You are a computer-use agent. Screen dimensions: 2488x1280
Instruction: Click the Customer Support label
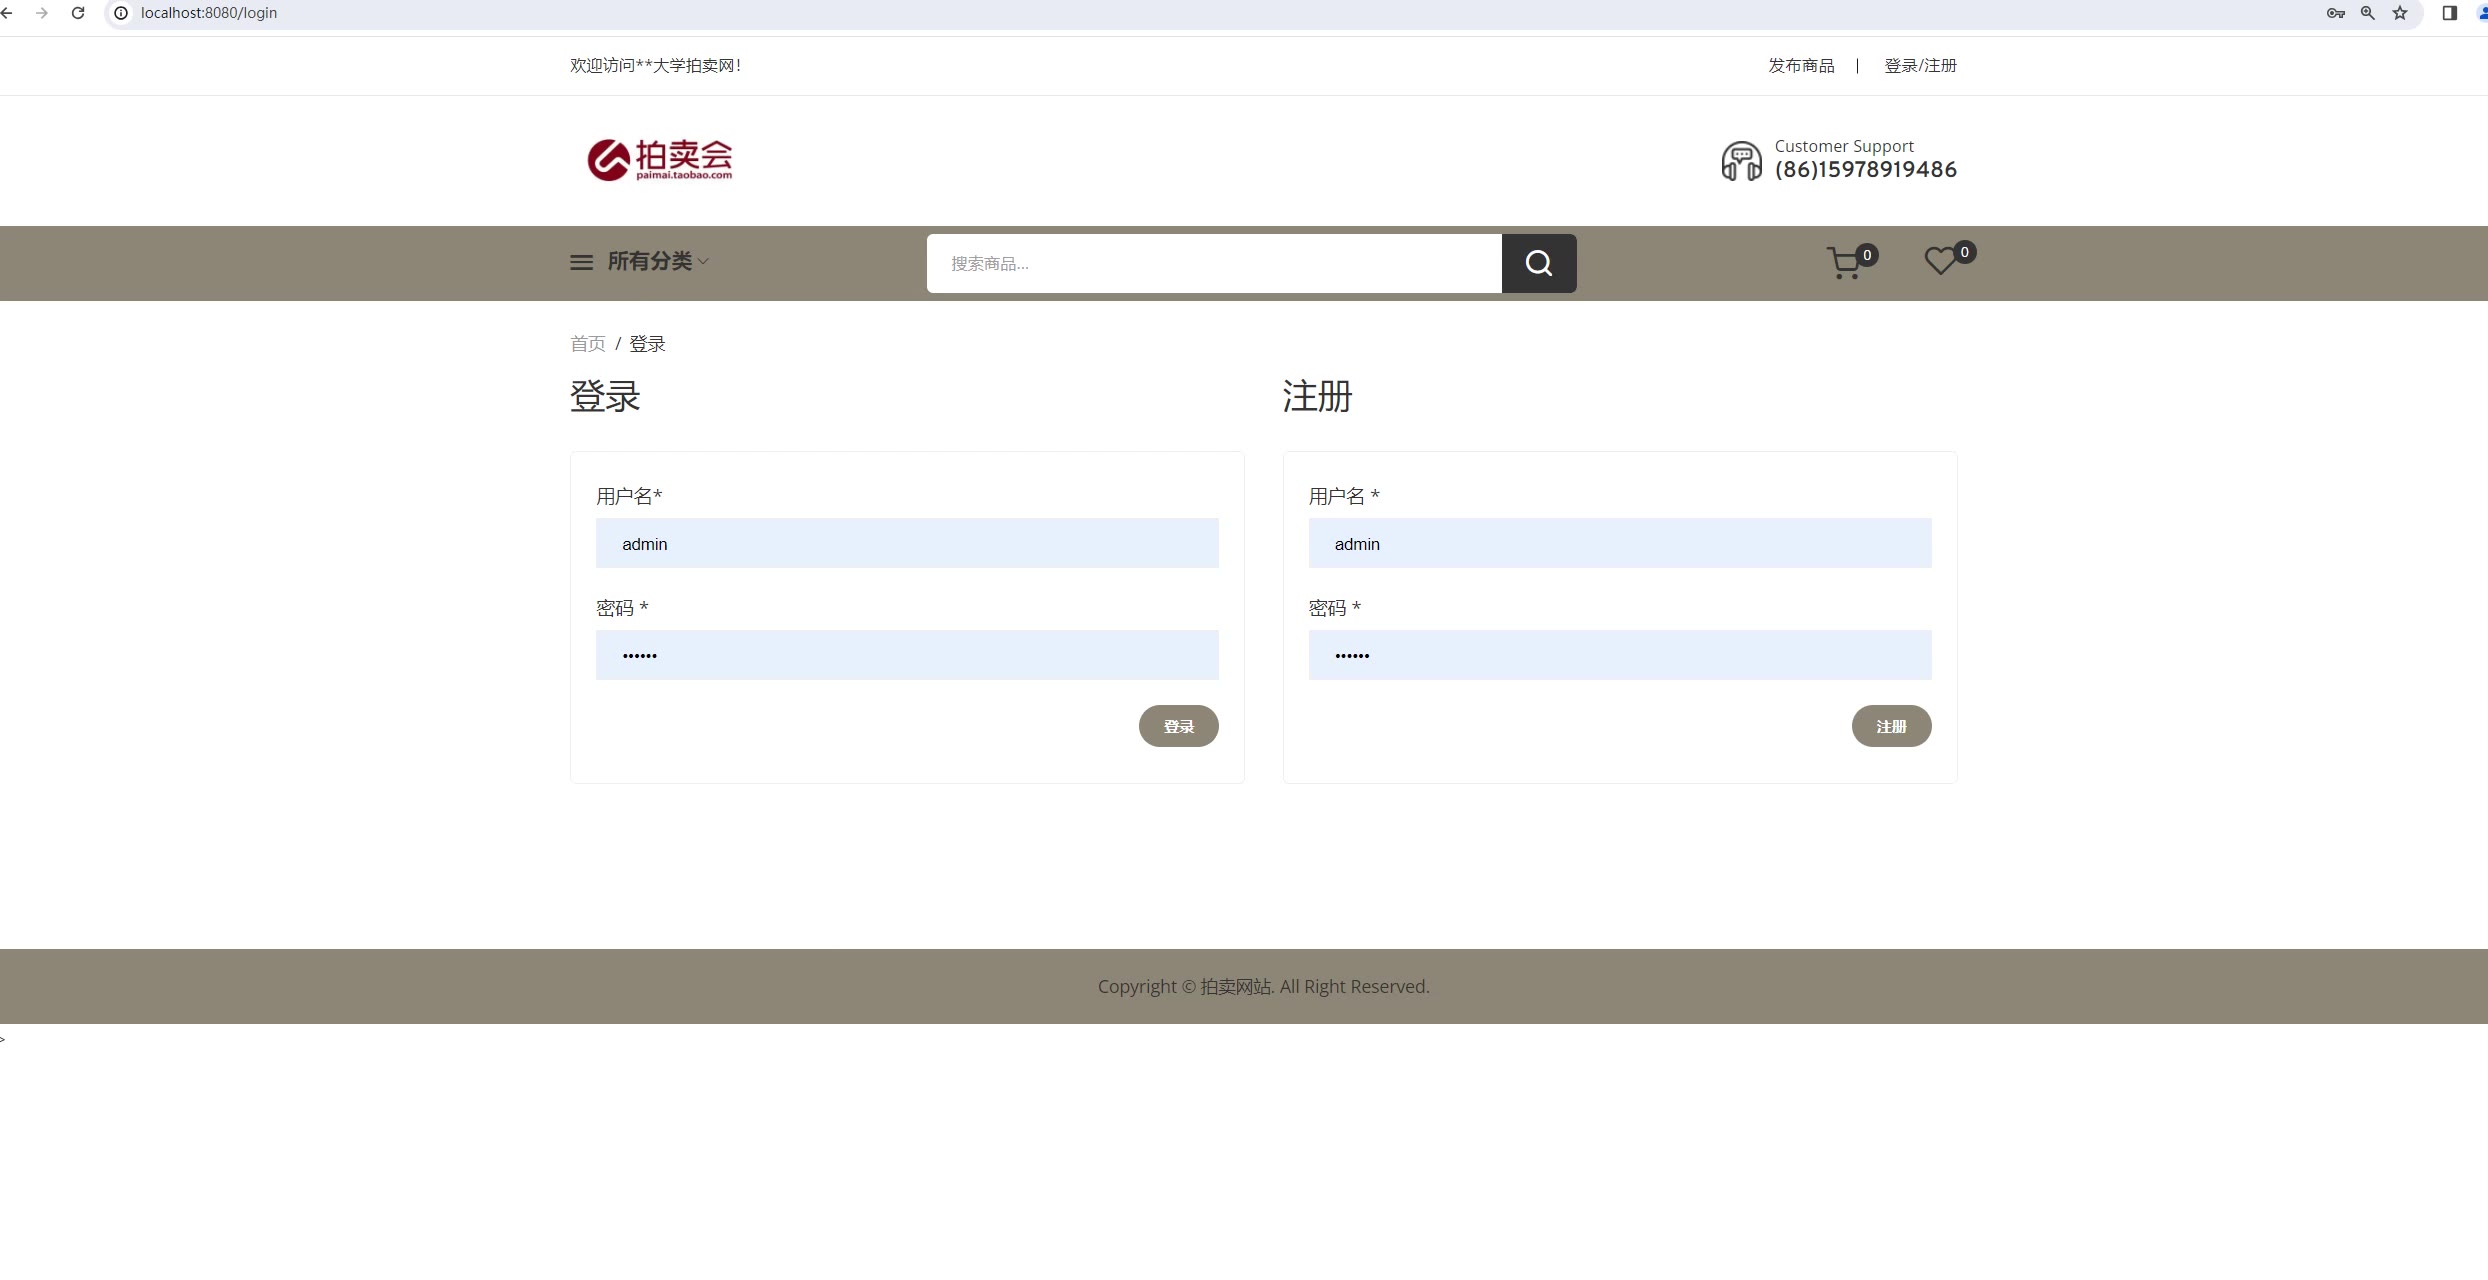(1844, 146)
